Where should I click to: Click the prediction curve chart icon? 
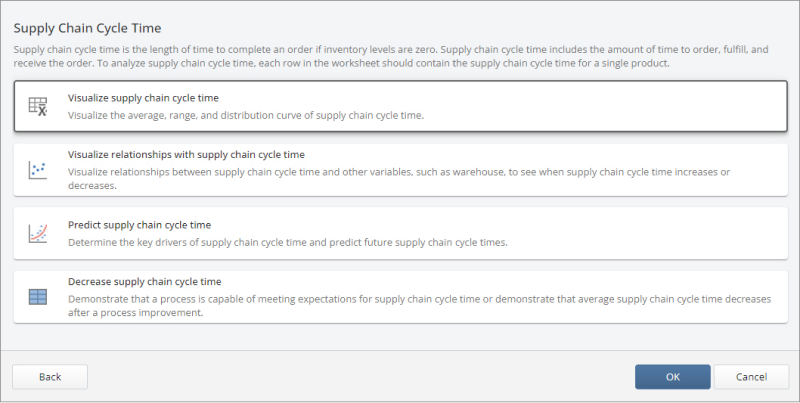[38, 233]
